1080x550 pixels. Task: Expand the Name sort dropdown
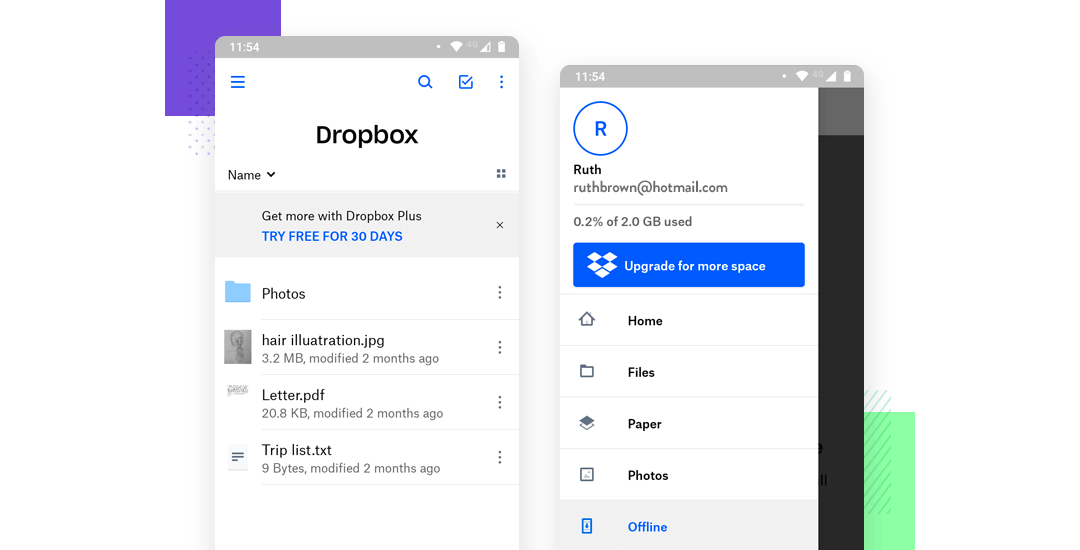251,175
